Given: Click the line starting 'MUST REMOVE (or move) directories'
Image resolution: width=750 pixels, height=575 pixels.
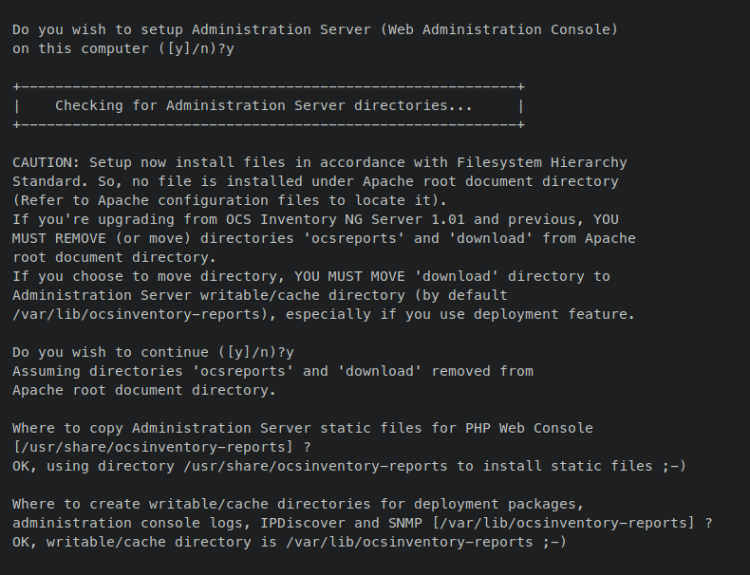Looking at the screenshot, I should (x=324, y=239).
